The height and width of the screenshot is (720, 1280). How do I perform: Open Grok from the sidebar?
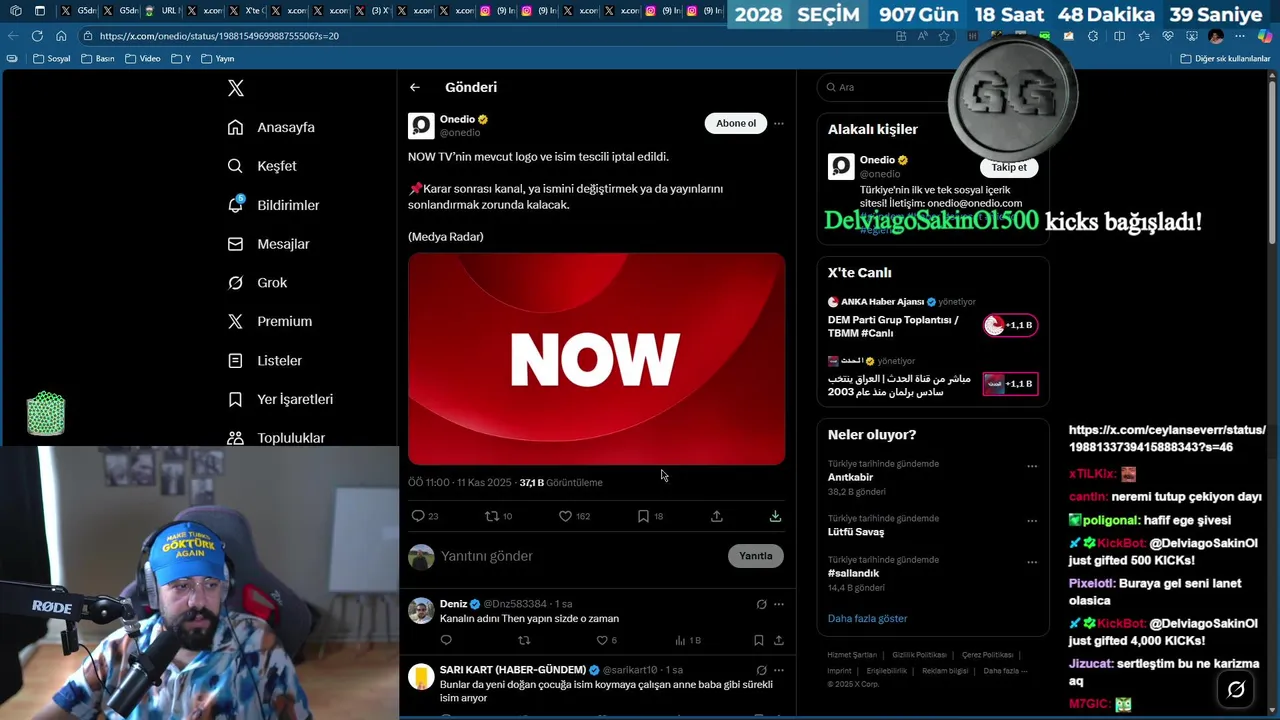coord(257,283)
